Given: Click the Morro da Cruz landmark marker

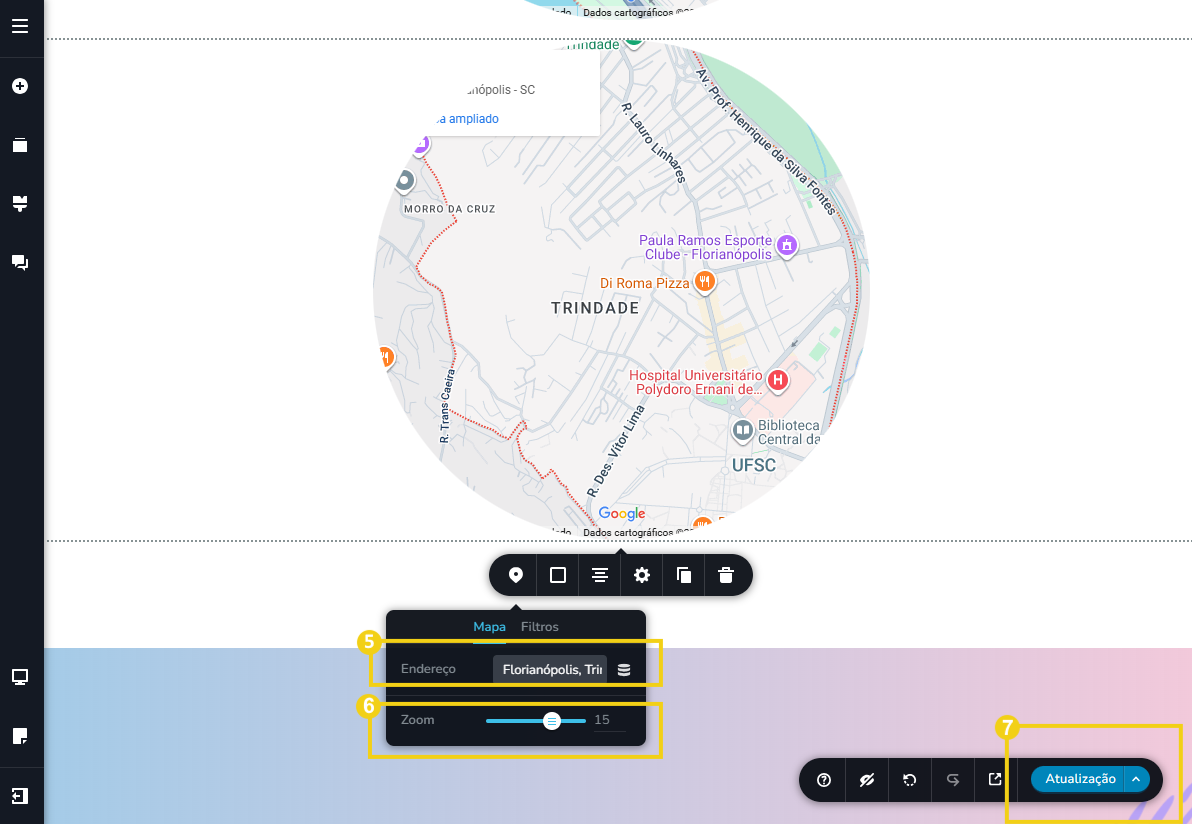Looking at the screenshot, I should click(404, 181).
